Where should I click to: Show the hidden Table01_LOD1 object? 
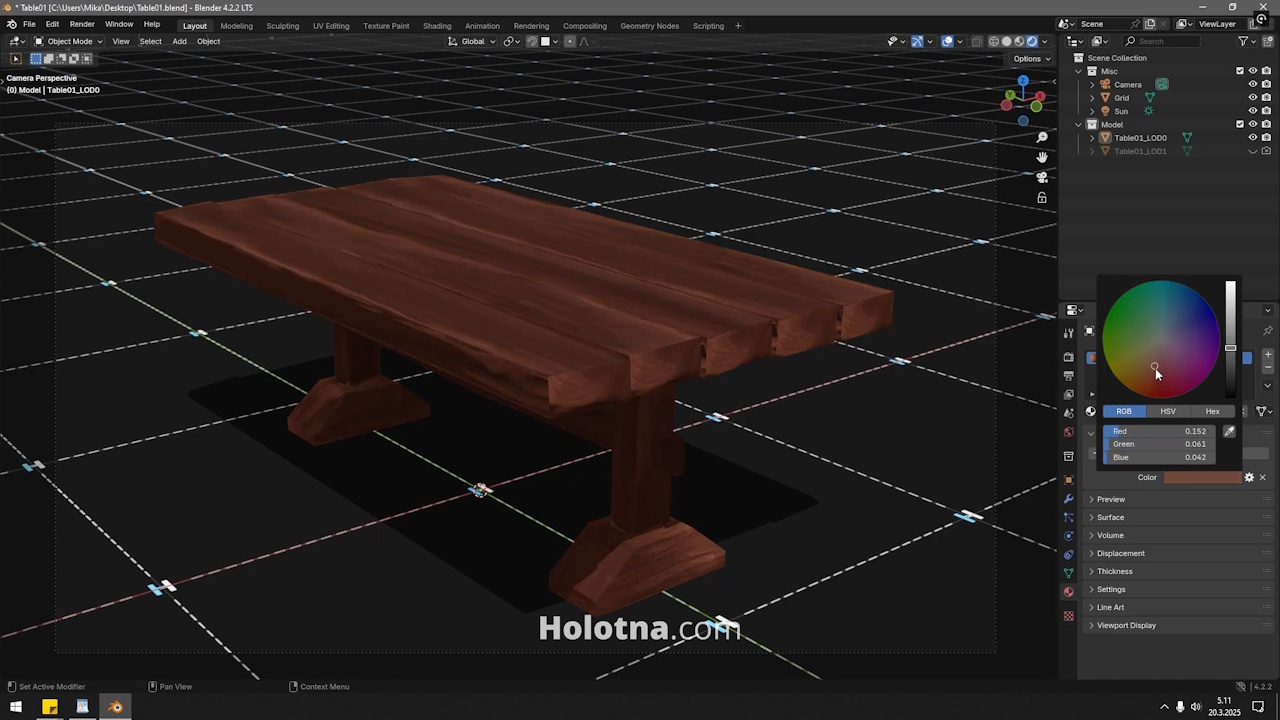[1252, 151]
